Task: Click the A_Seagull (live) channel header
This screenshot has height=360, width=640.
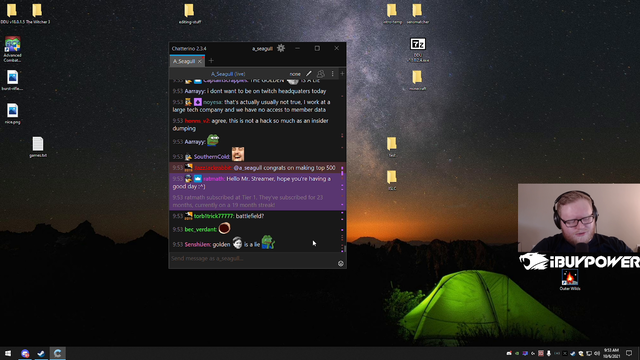Action: tap(228, 74)
